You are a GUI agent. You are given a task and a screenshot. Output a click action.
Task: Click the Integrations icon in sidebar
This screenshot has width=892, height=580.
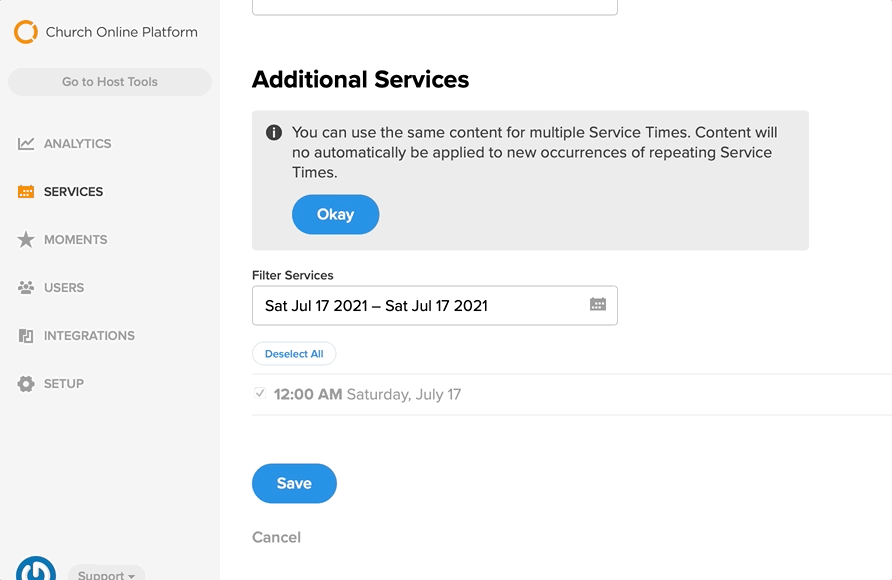point(26,335)
